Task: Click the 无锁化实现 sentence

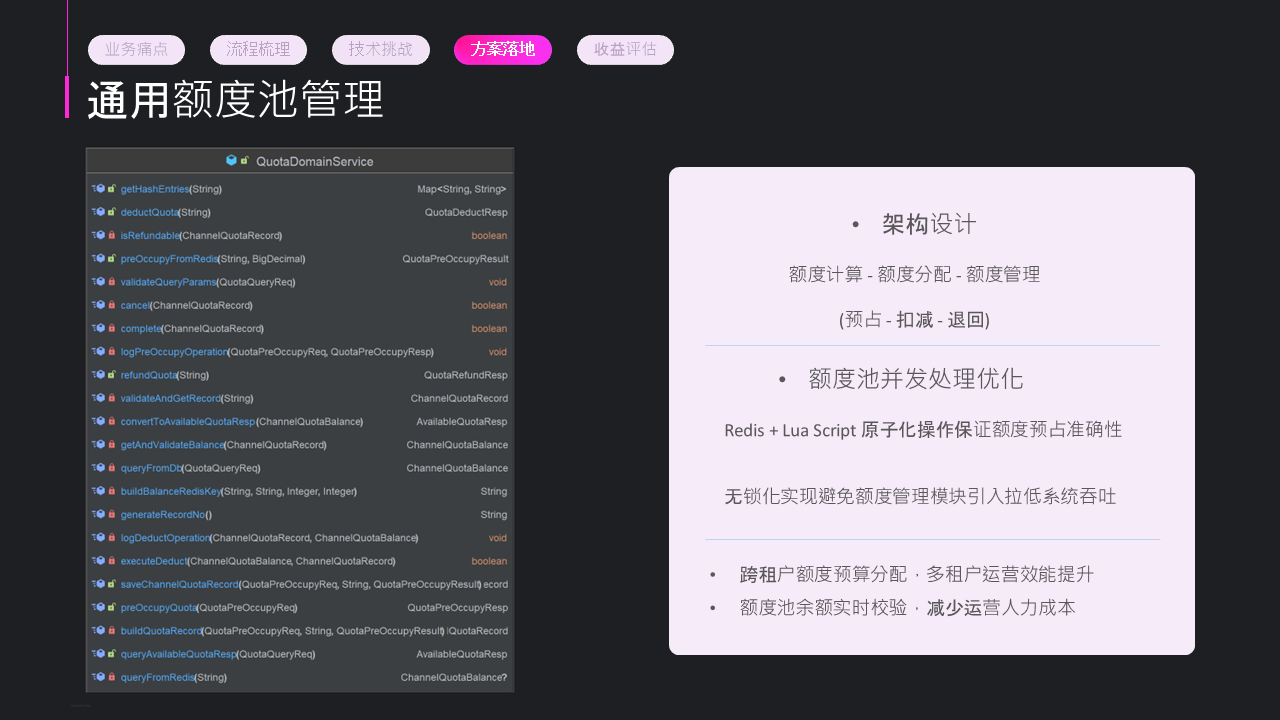Action: click(x=920, y=497)
